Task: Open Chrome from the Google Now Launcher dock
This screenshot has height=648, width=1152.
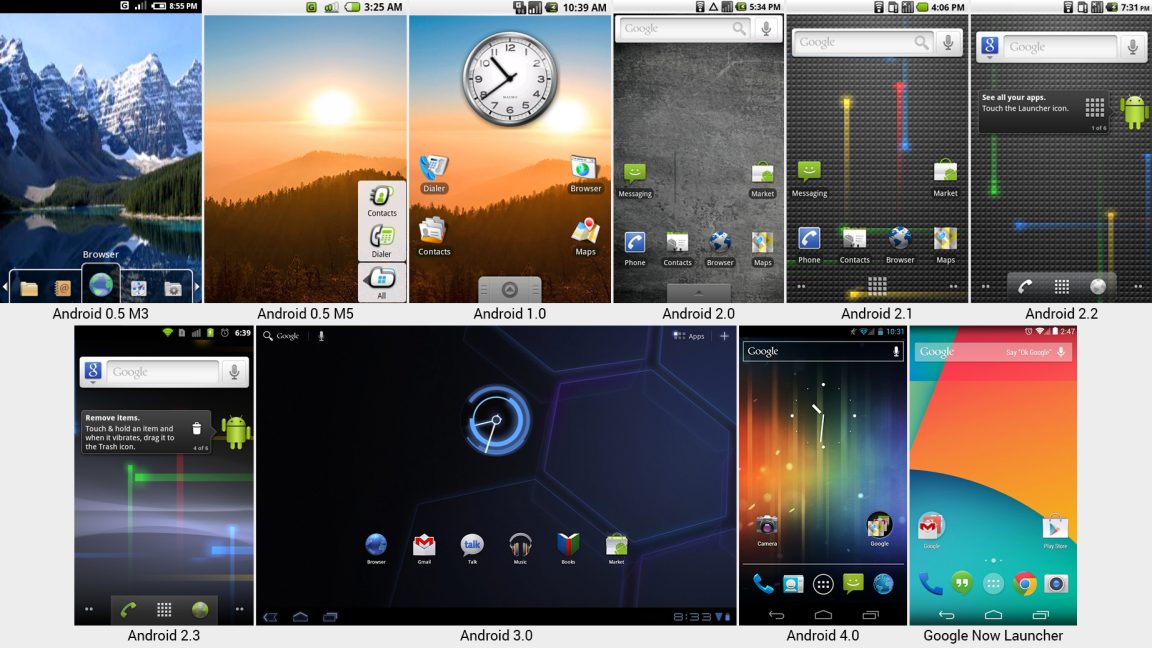Action: click(x=1027, y=581)
